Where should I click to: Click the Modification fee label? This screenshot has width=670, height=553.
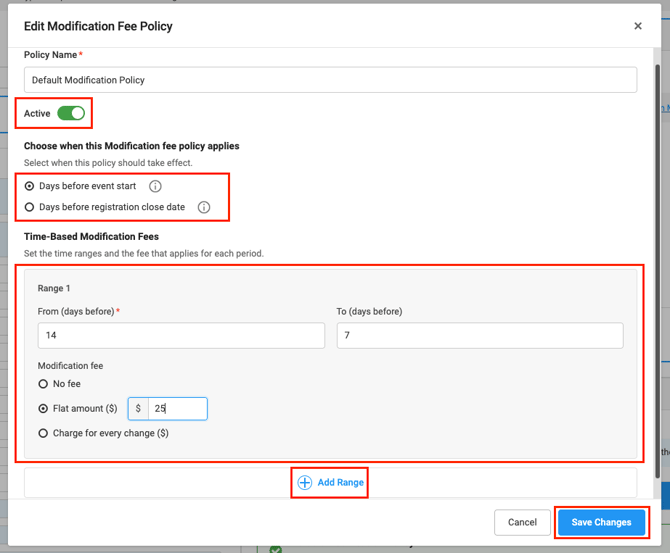click(x=71, y=366)
